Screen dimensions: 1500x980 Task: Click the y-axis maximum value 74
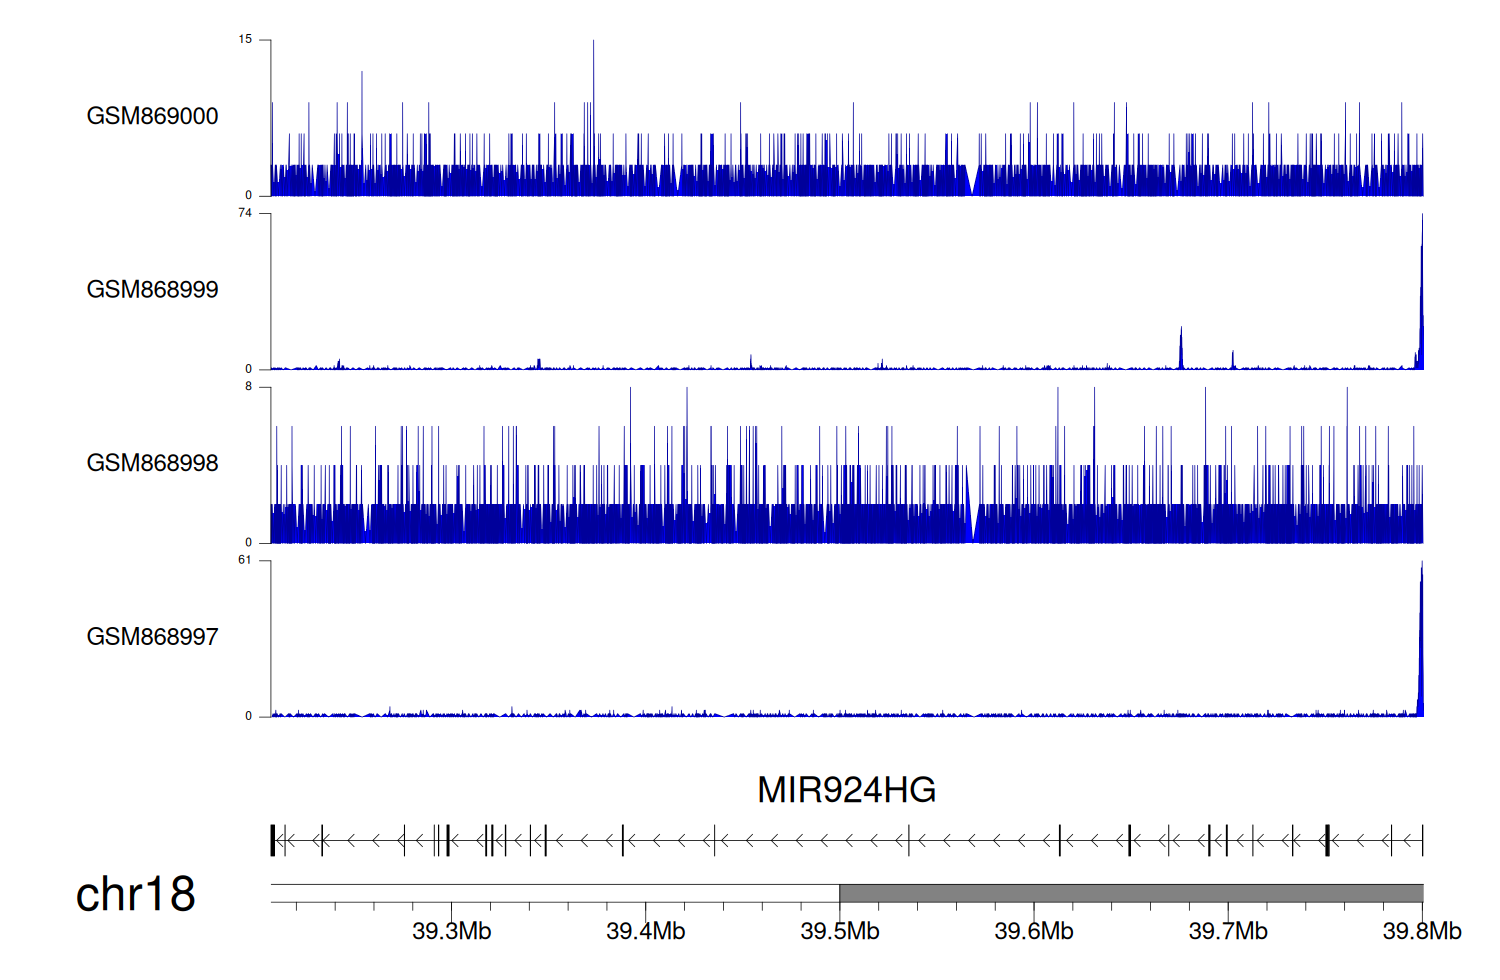click(x=245, y=213)
